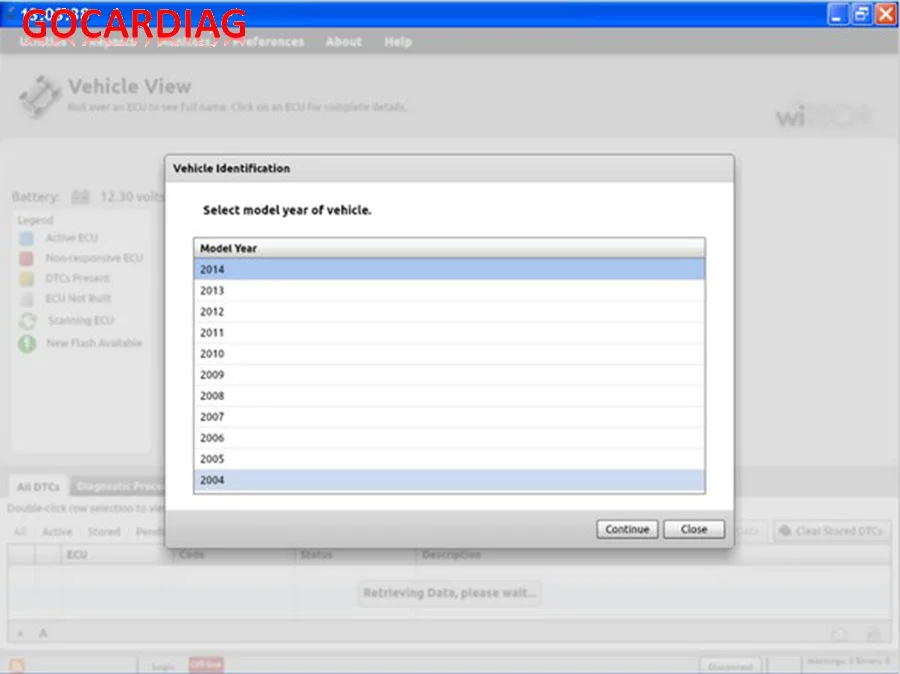Click the Disconnect button in status bar
This screenshot has width=900, height=674.
pyautogui.click(x=730, y=666)
